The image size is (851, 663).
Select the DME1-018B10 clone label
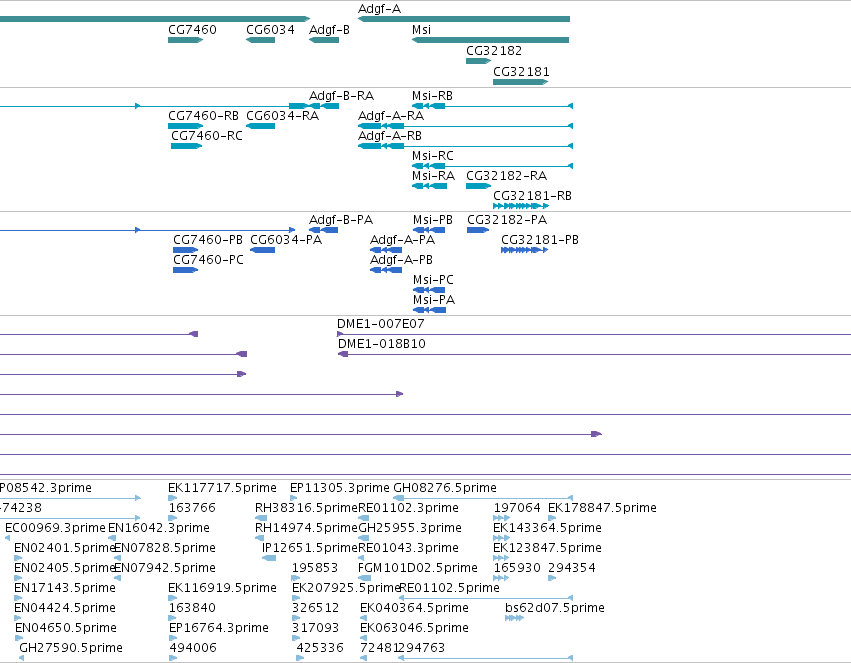(382, 344)
